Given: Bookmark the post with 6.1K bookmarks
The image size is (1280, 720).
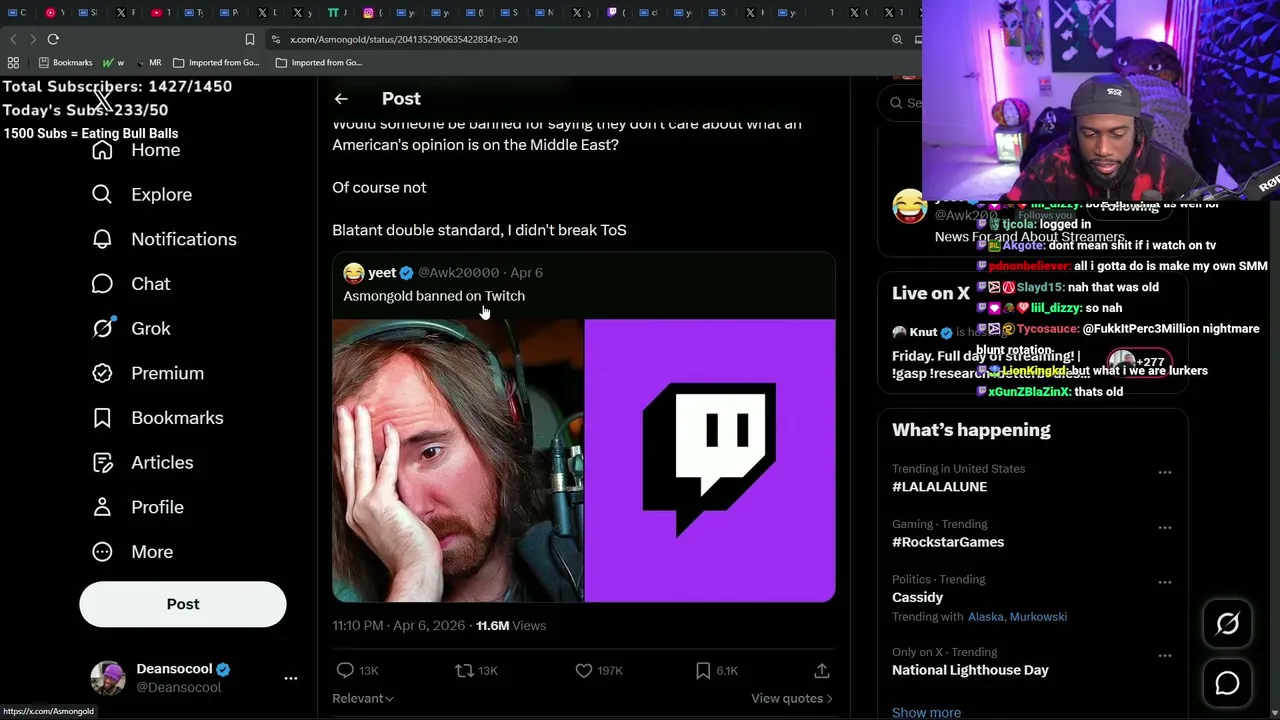Looking at the screenshot, I should click(716, 670).
